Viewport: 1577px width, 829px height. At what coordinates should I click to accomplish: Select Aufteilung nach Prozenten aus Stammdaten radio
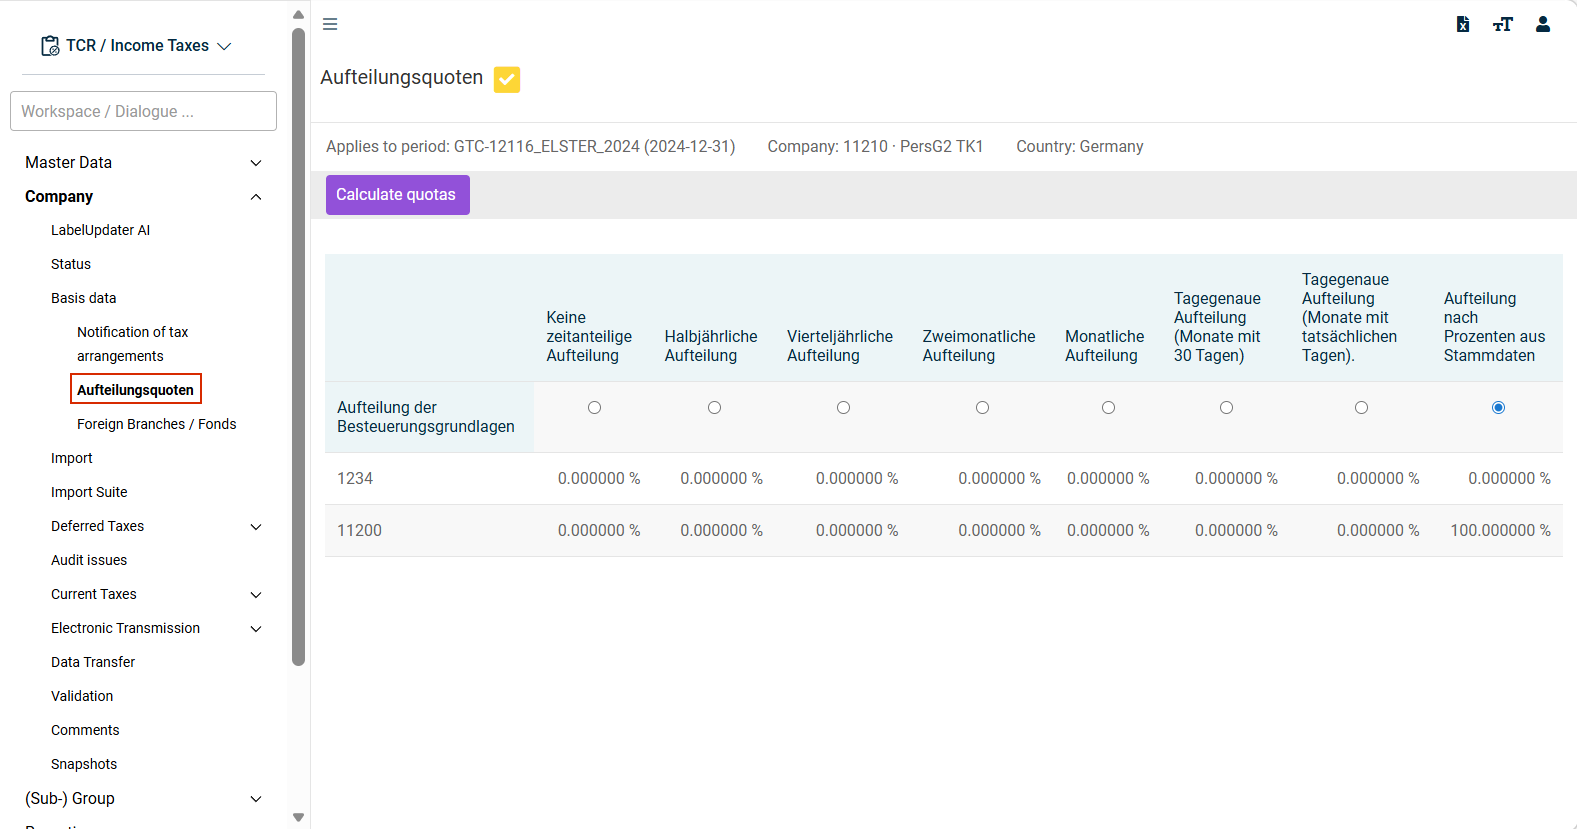click(1498, 407)
